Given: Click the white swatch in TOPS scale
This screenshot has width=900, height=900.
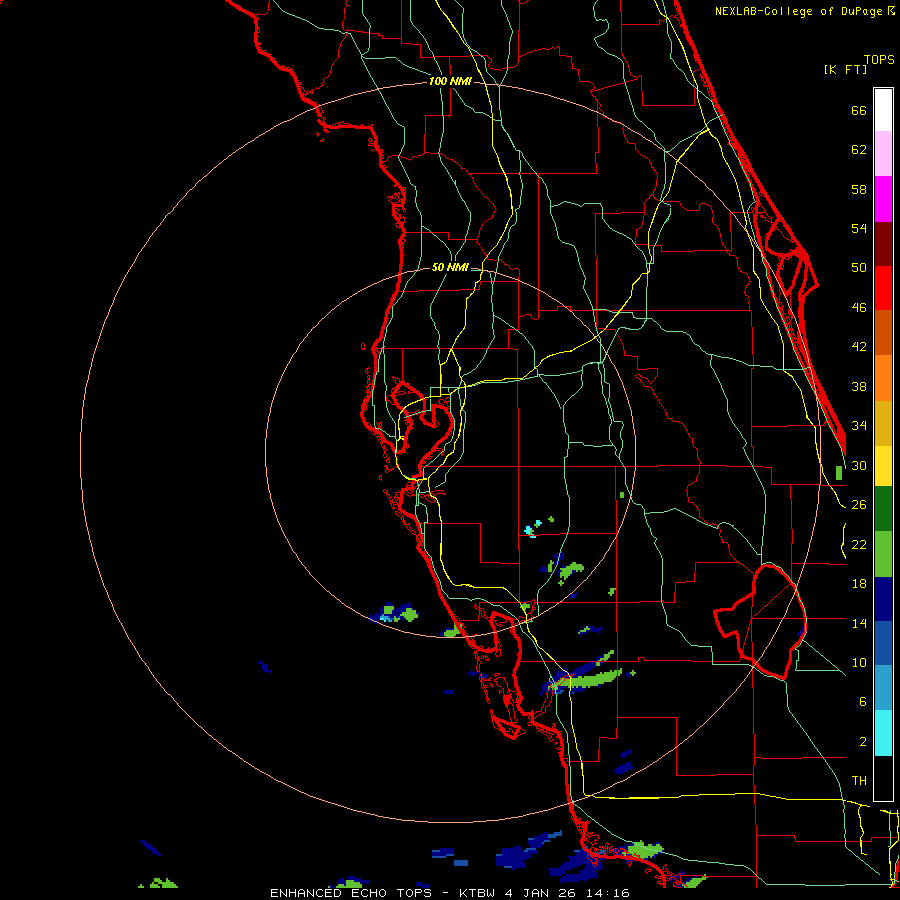Looking at the screenshot, I should [x=883, y=110].
